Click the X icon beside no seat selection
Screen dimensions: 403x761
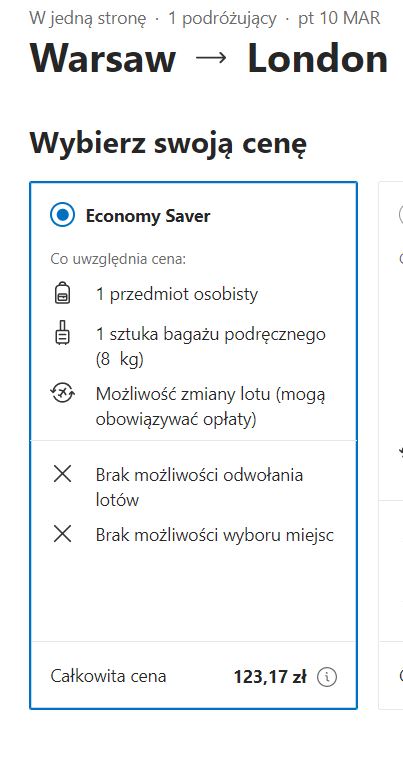tap(63, 535)
